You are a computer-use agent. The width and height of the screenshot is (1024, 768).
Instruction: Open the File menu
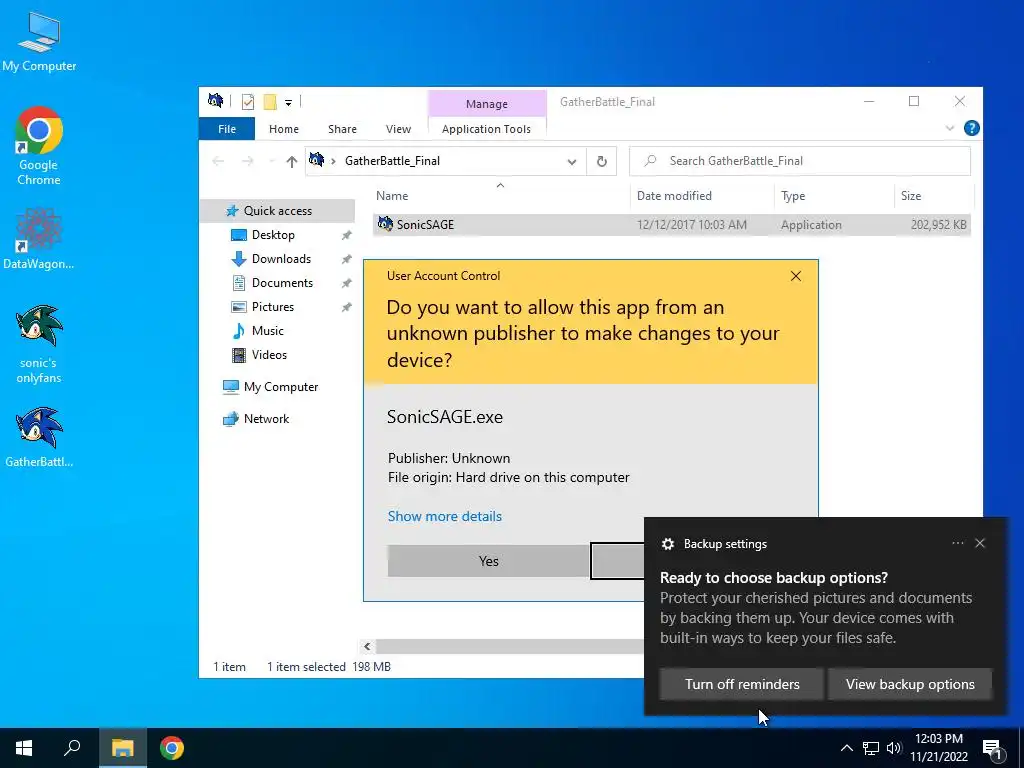tap(227, 129)
